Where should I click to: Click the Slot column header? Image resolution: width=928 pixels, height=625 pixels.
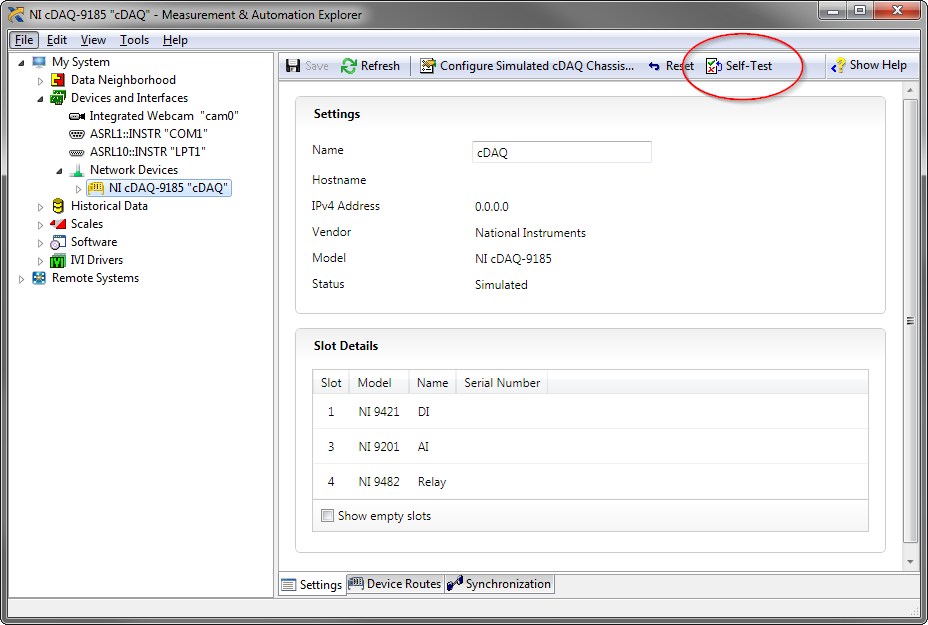pos(331,382)
